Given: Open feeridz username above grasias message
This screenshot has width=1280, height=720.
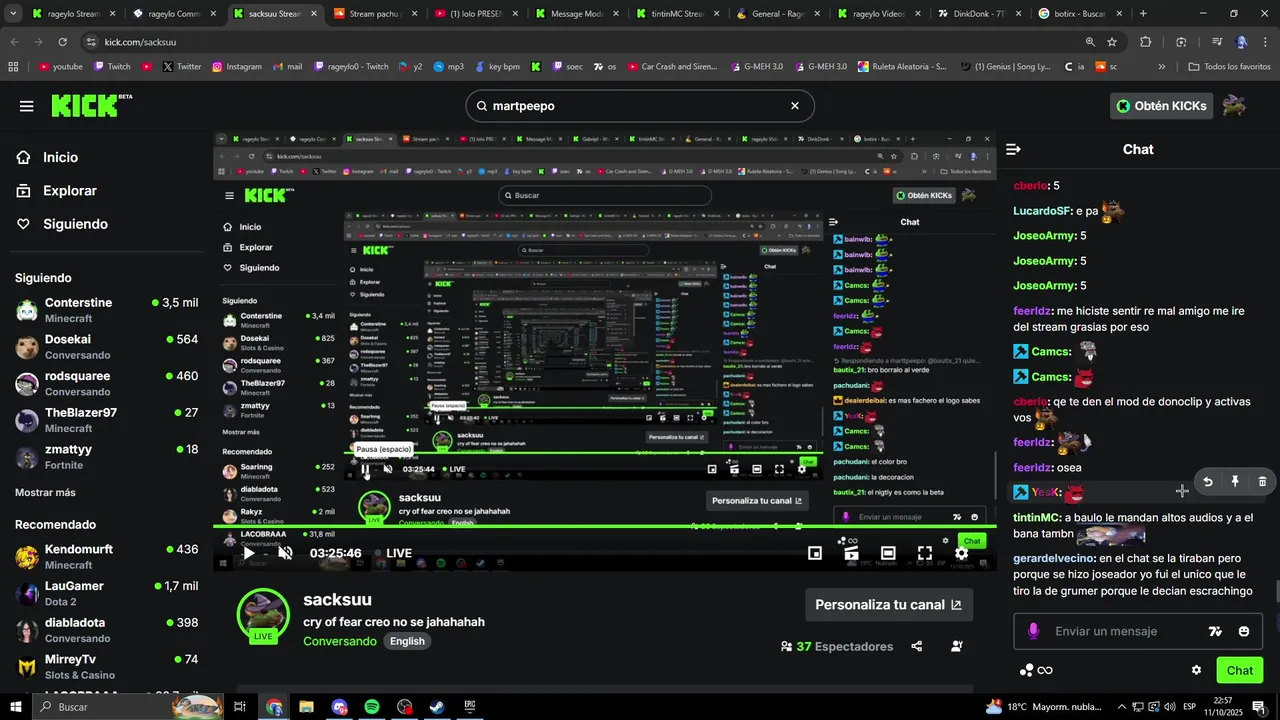Looking at the screenshot, I should (x=1032, y=311).
